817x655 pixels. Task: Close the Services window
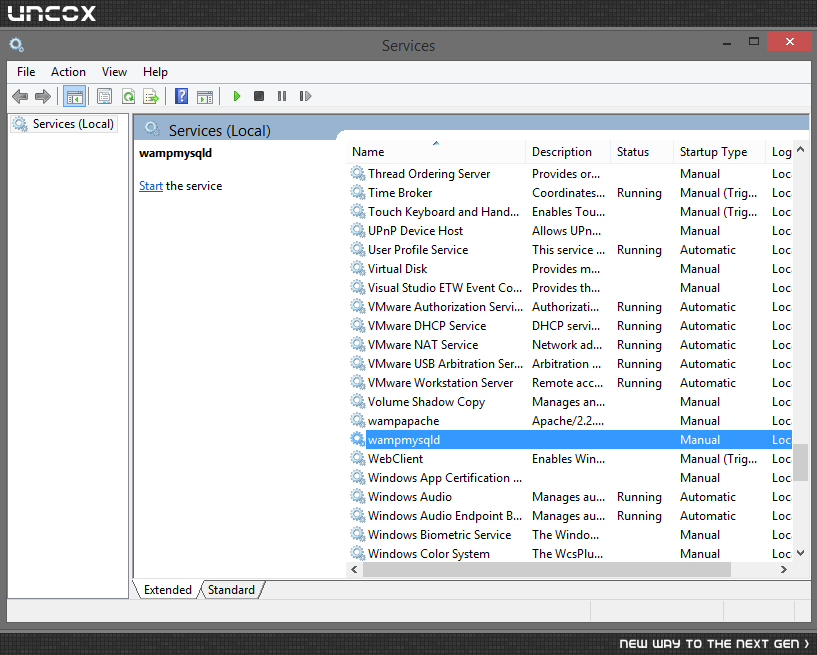789,42
